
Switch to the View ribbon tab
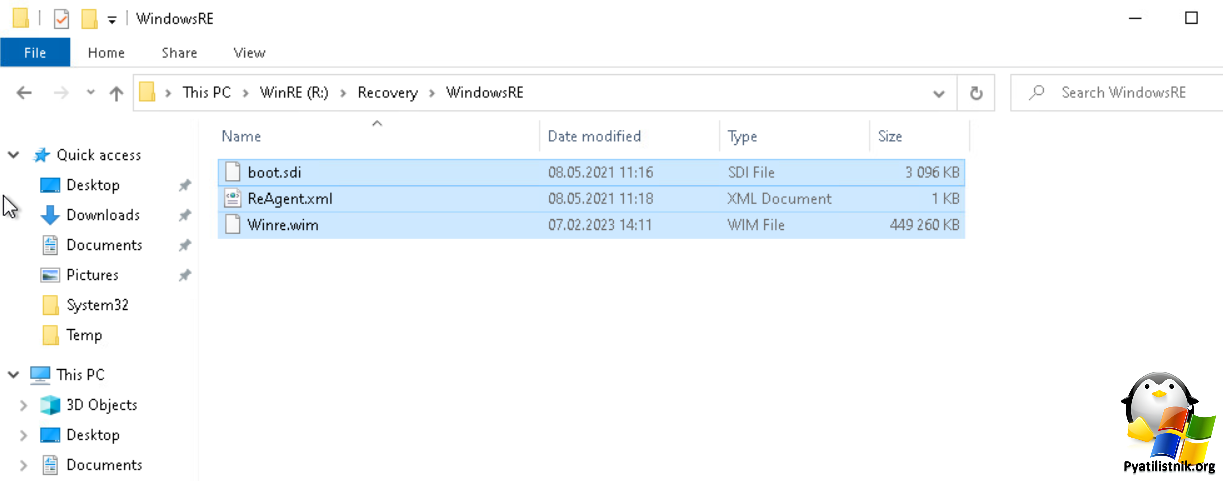coord(249,53)
